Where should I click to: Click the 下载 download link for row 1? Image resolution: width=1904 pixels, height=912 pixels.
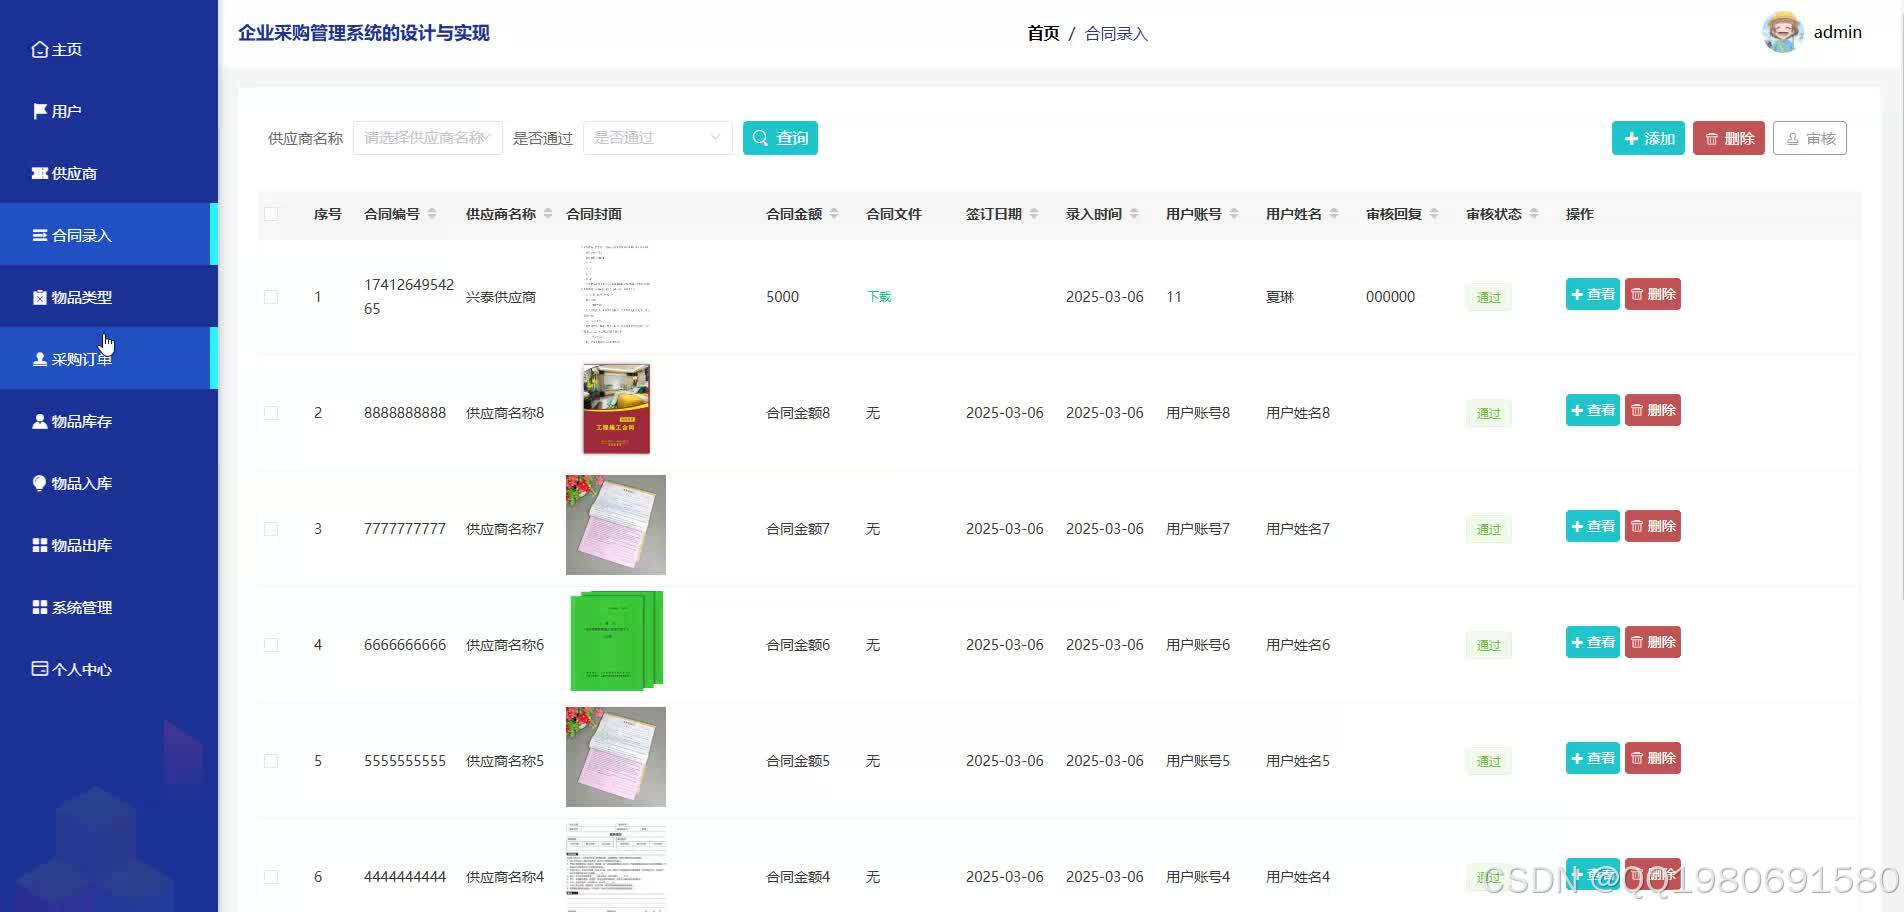(878, 296)
